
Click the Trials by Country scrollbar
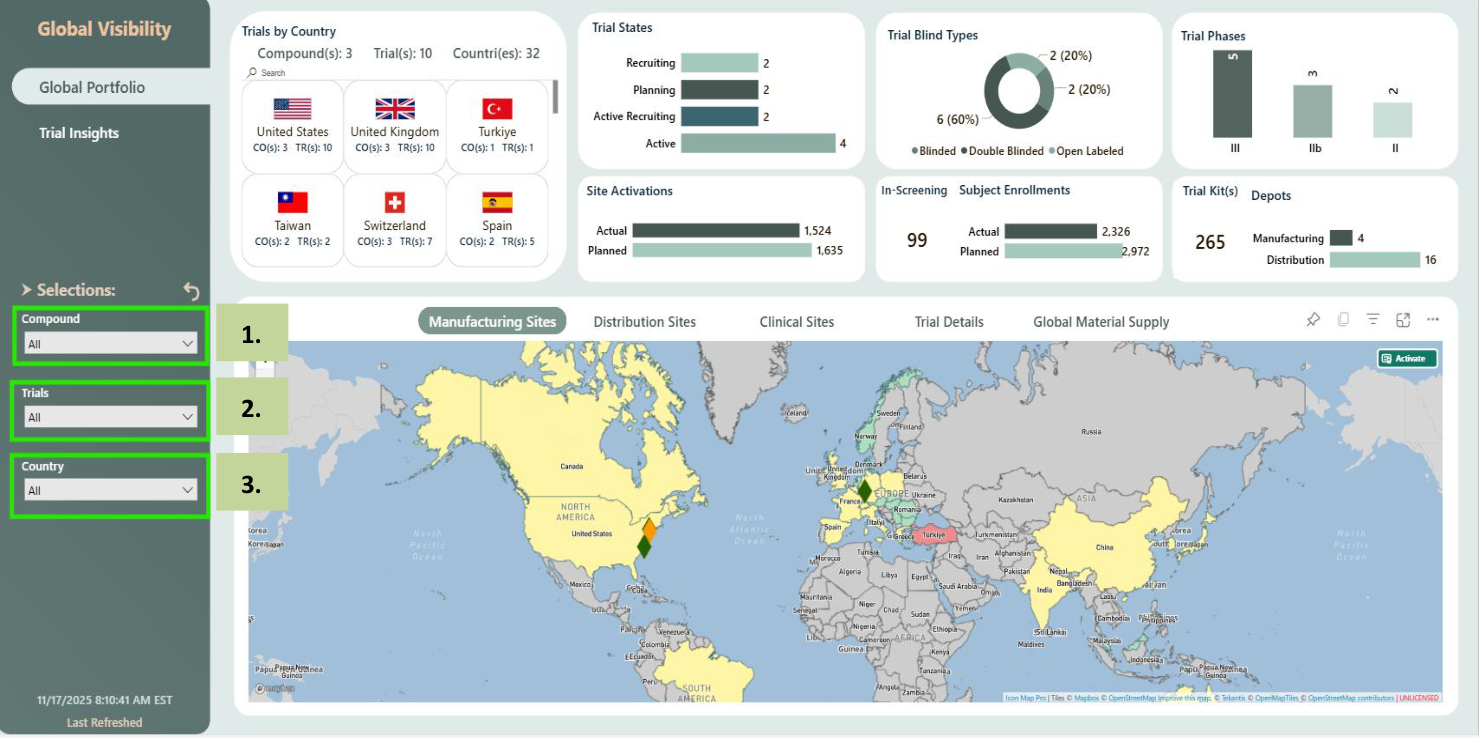pyautogui.click(x=555, y=98)
